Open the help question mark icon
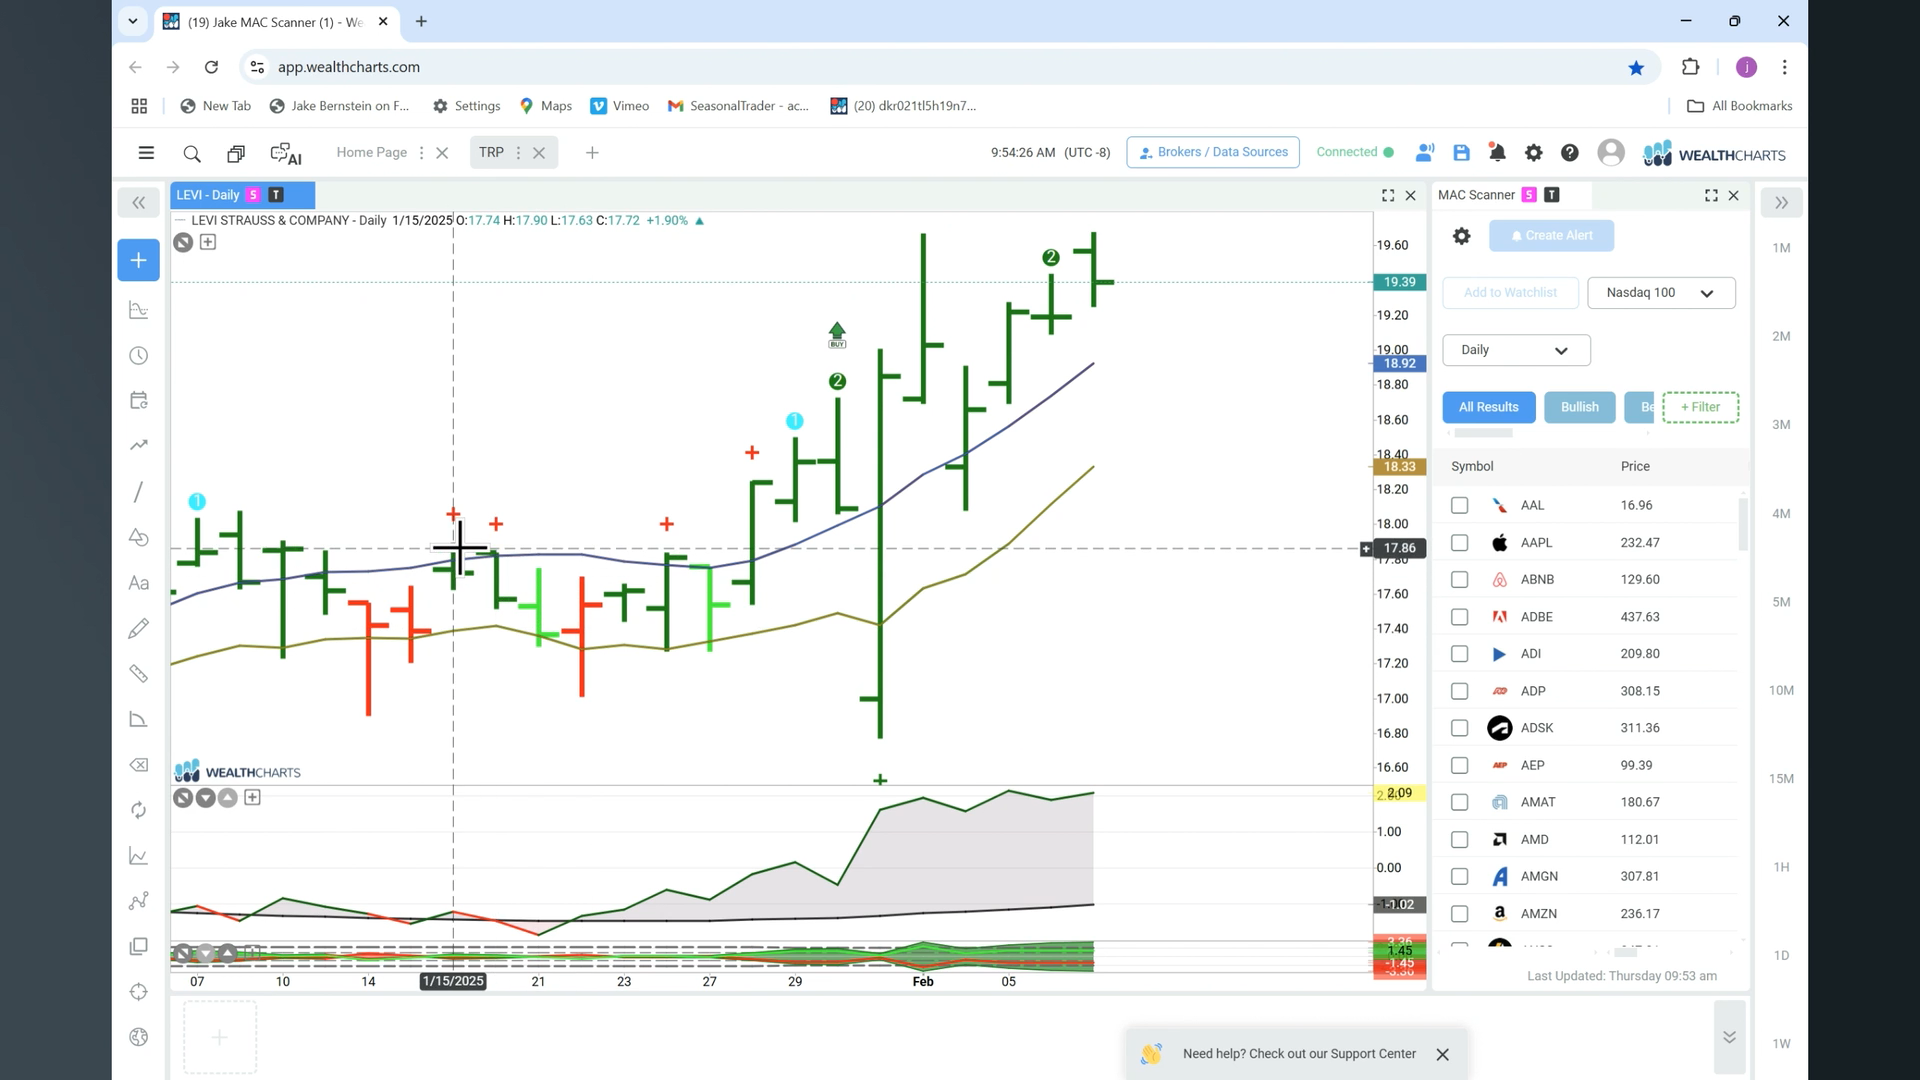The height and width of the screenshot is (1080, 1920). (x=1569, y=153)
